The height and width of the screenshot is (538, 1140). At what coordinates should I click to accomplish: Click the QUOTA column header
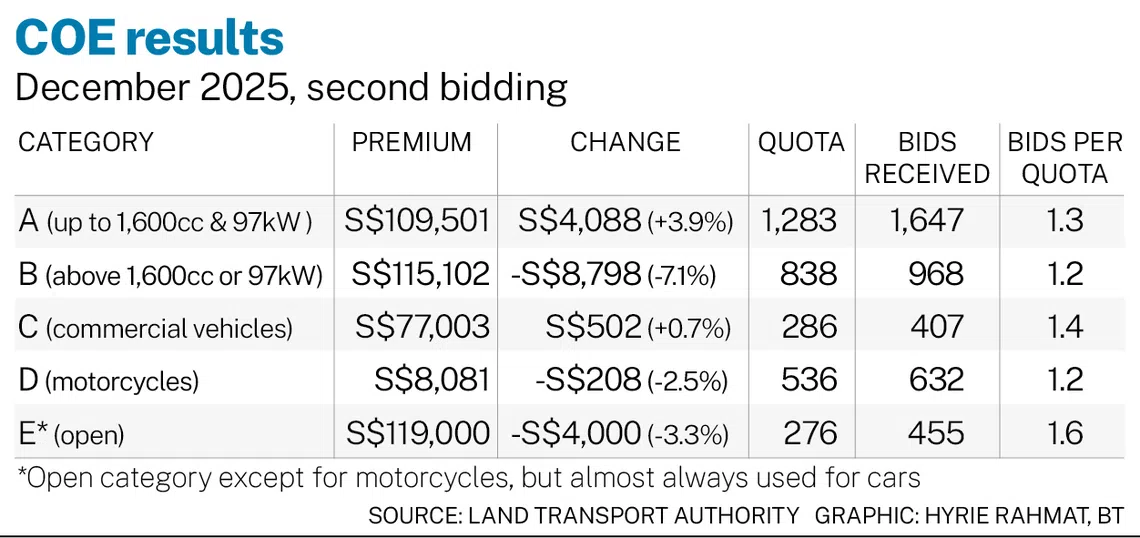click(801, 143)
